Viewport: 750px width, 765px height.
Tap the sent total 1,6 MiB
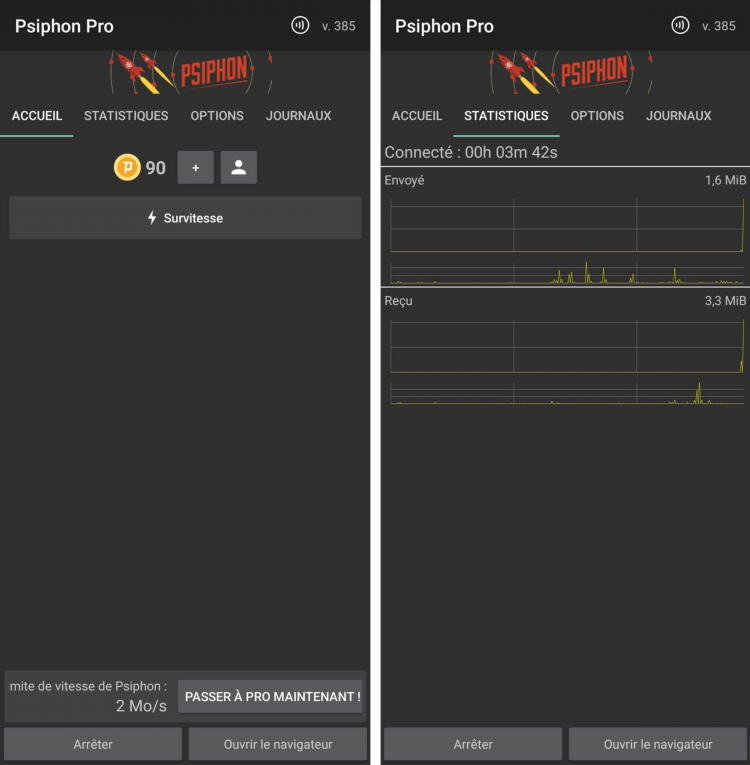[x=725, y=180]
